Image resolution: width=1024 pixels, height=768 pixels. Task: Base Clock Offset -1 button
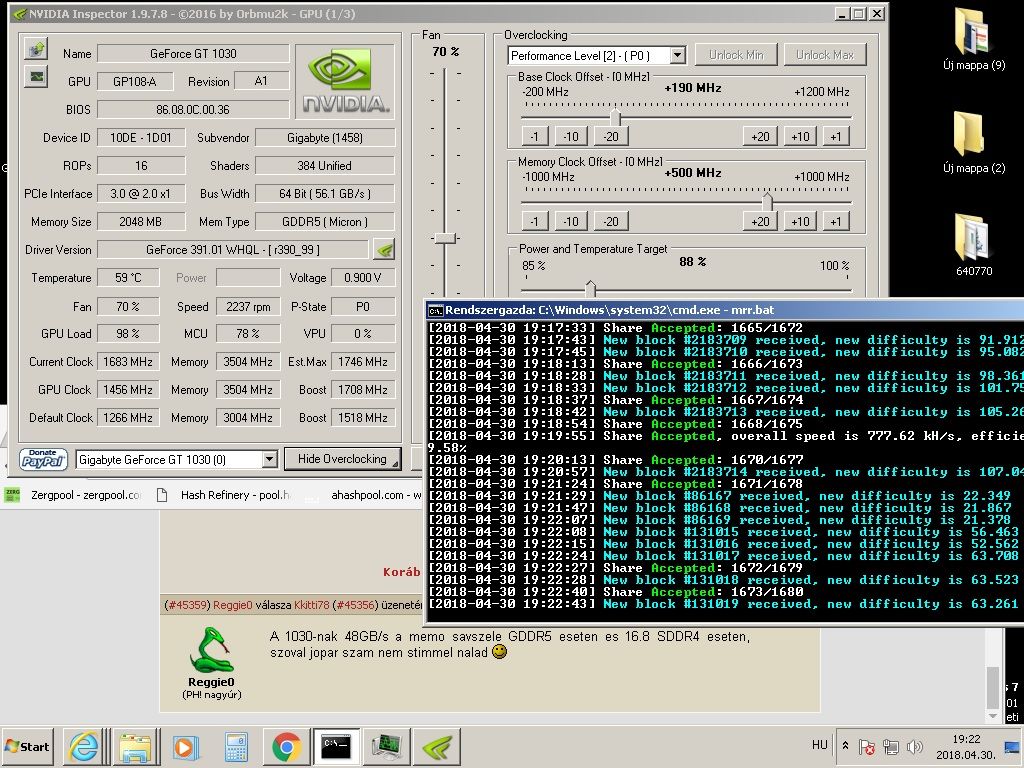click(x=535, y=136)
